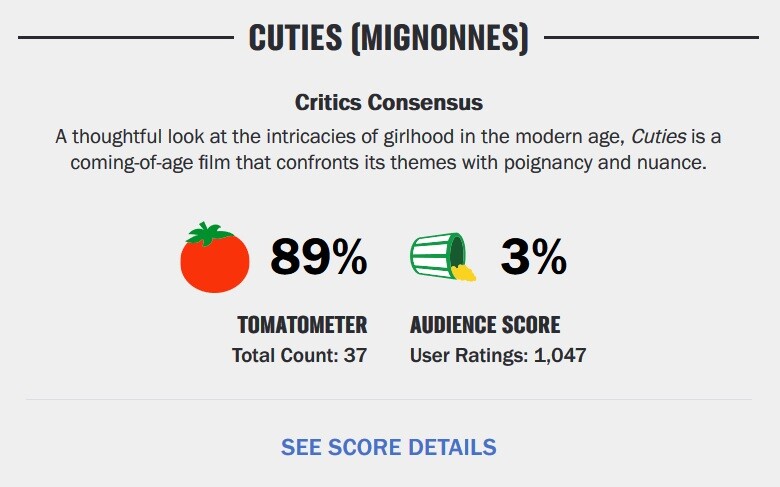Click the number 1,047 in User Ratings
The width and height of the screenshot is (780, 487).
560,356
